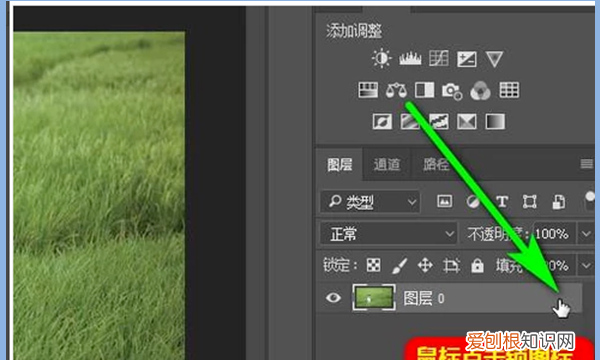
Task: Add a Brightness/Contrast adjustment
Action: pyautogui.click(x=382, y=59)
